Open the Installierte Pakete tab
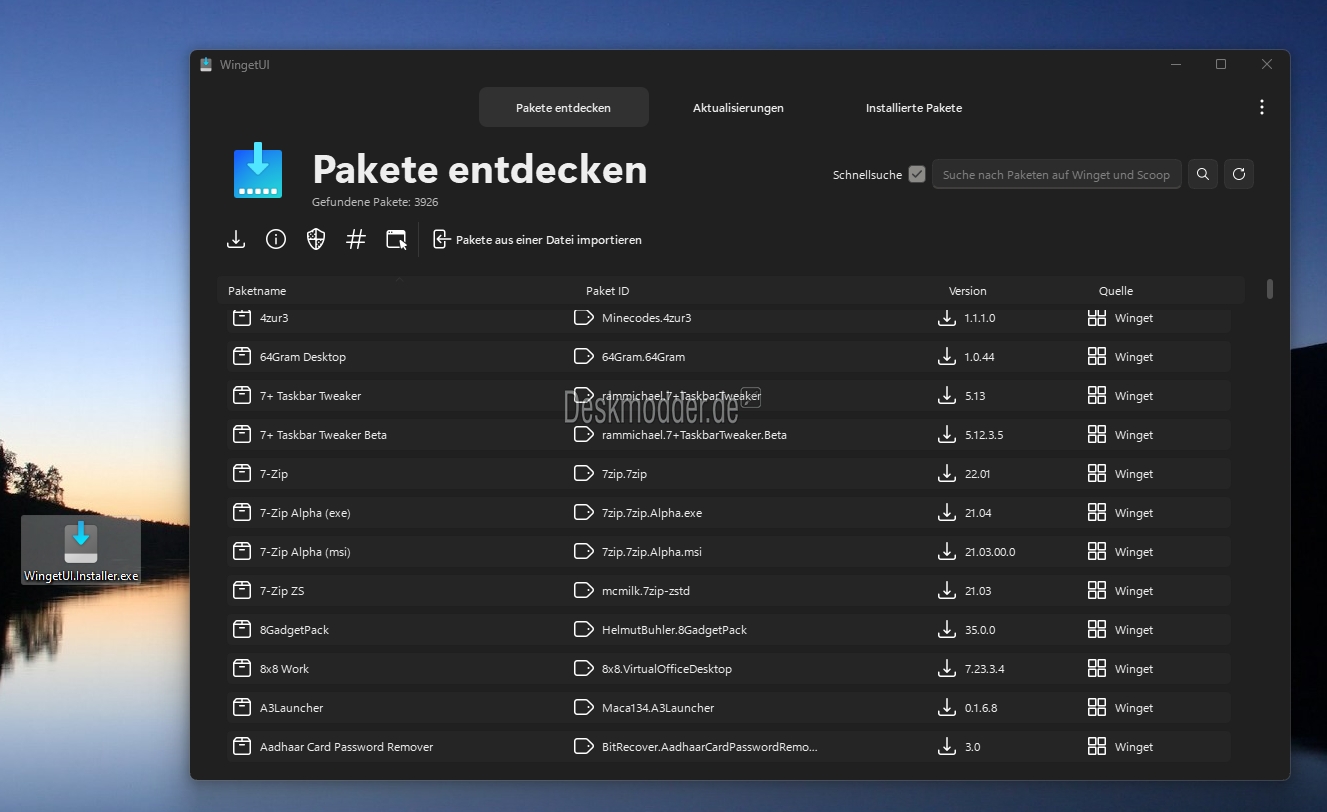Screen dimensions: 1327x812 [x=914, y=107]
